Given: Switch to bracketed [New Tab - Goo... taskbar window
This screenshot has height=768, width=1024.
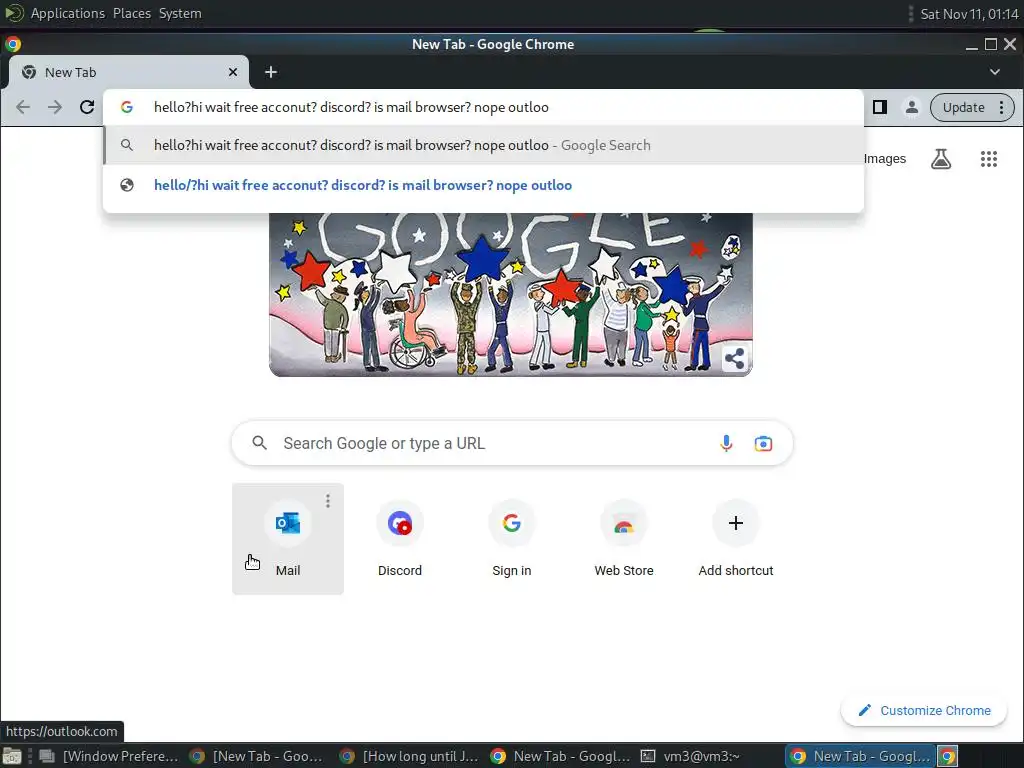Looking at the screenshot, I should click(257, 756).
